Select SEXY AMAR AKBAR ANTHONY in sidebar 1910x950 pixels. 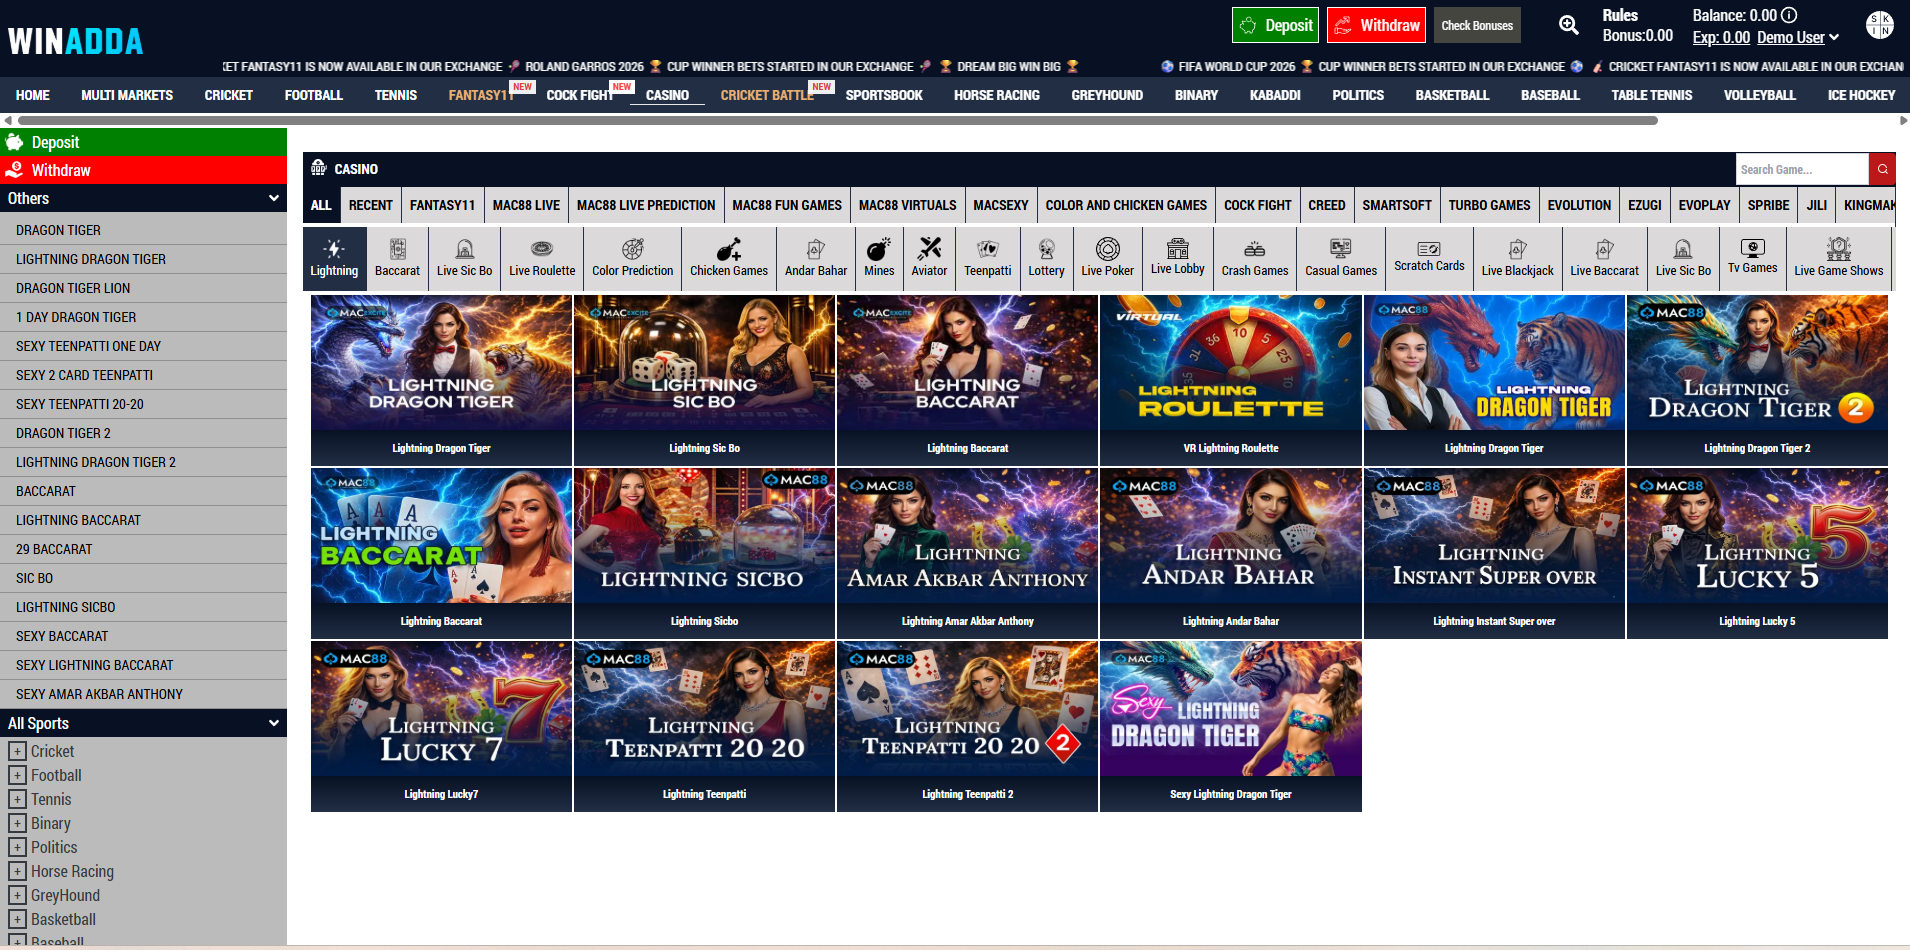pyautogui.click(x=143, y=694)
